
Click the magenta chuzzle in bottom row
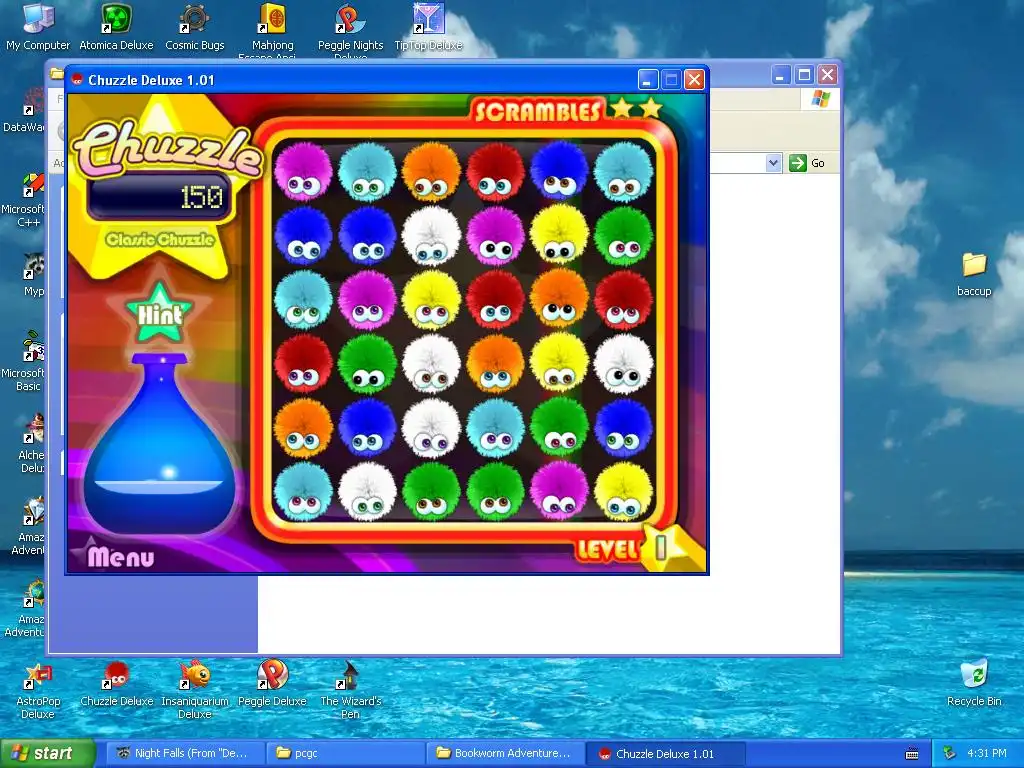(x=559, y=491)
